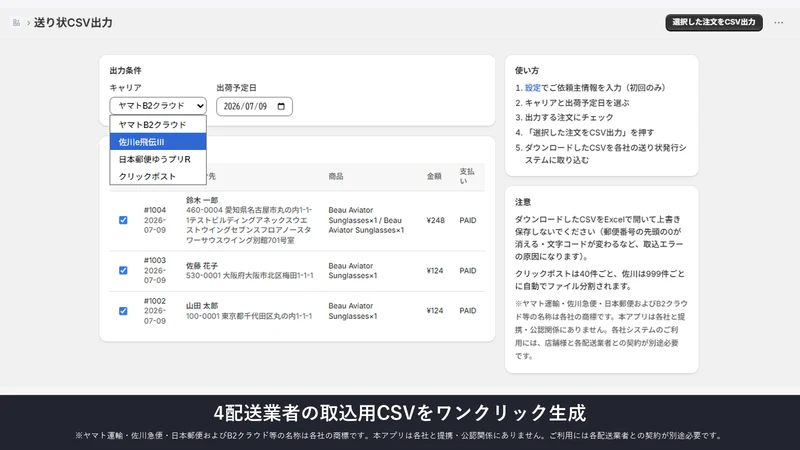The width and height of the screenshot is (800, 450).
Task: Uncheck order #1003 checkbox
Action: click(x=123, y=270)
